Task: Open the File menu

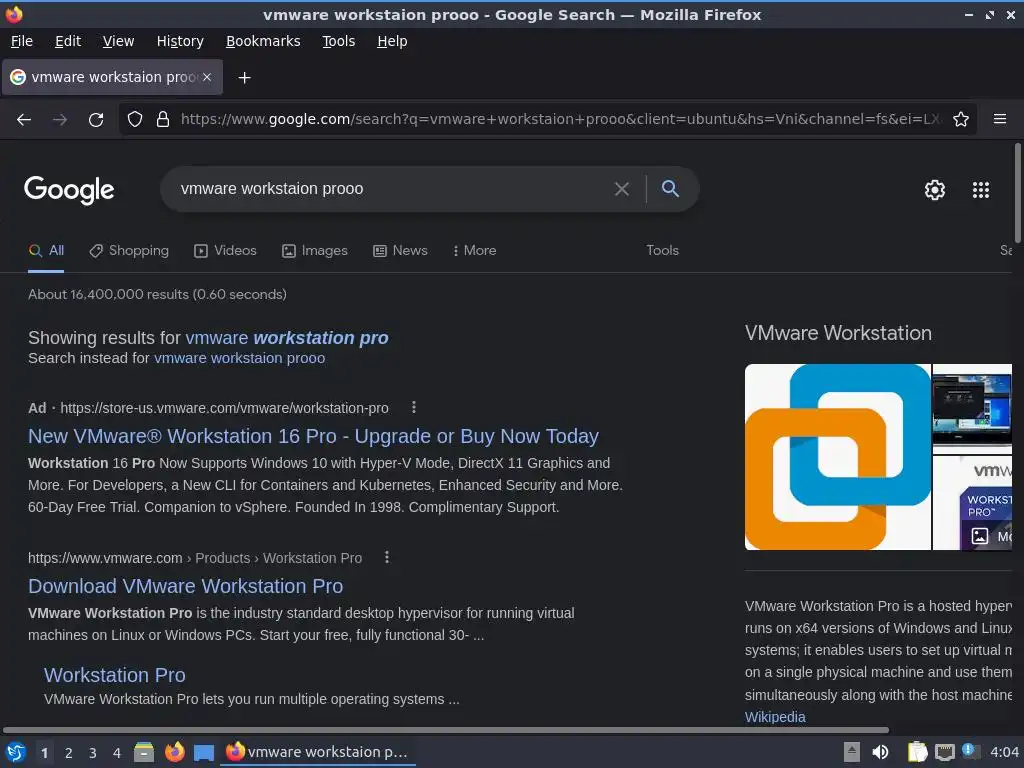Action: point(22,41)
